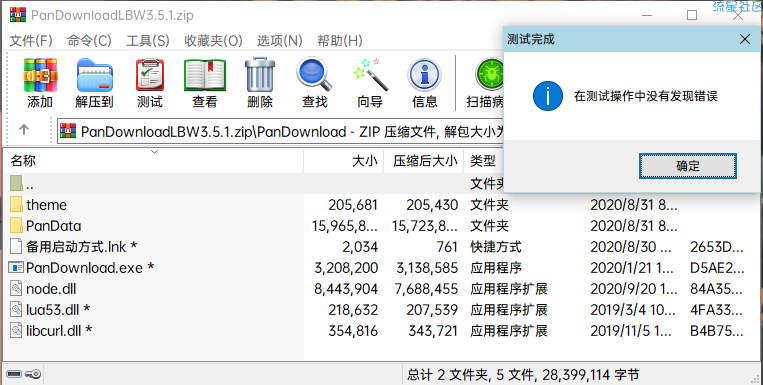Close the 测试完成 dialog
The width and height of the screenshot is (763, 385).
[x=745, y=39]
